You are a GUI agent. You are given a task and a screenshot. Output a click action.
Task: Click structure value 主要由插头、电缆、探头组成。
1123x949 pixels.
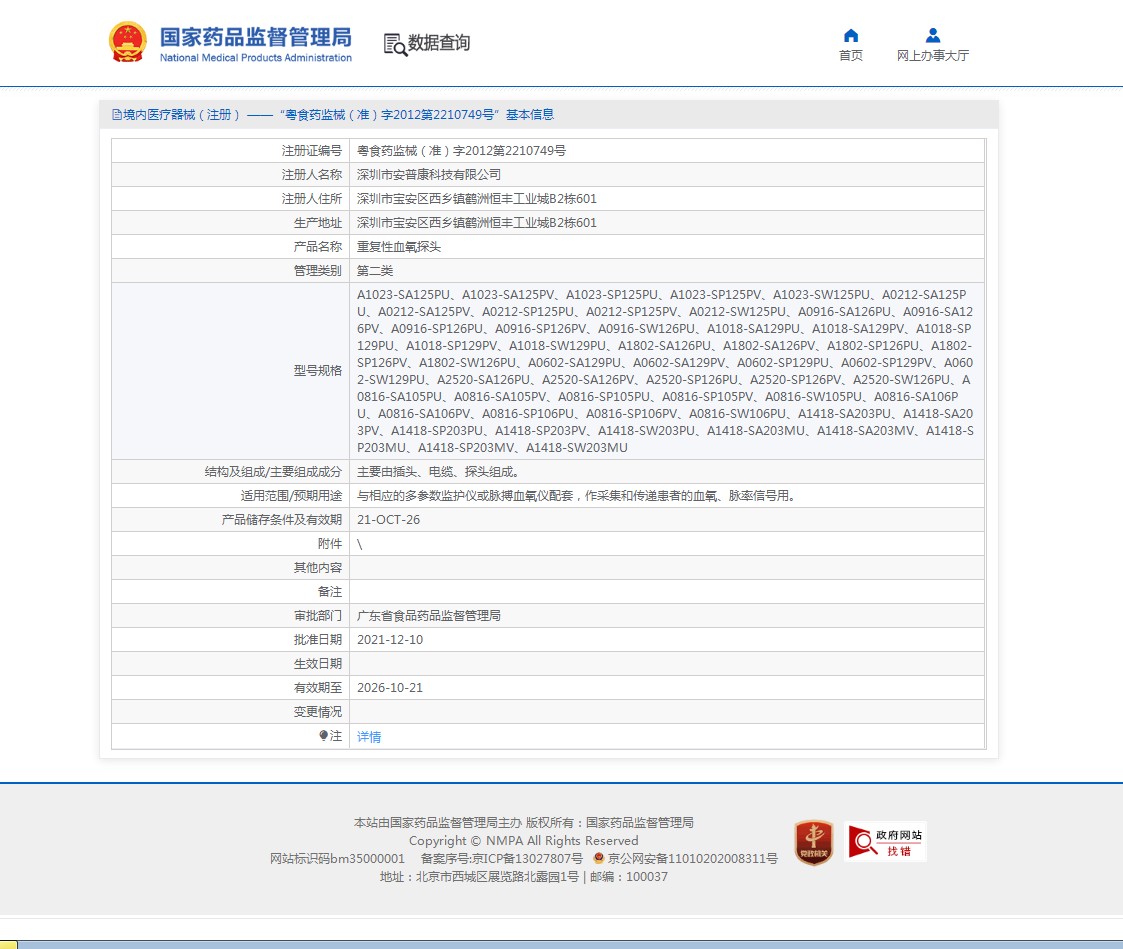coord(438,472)
